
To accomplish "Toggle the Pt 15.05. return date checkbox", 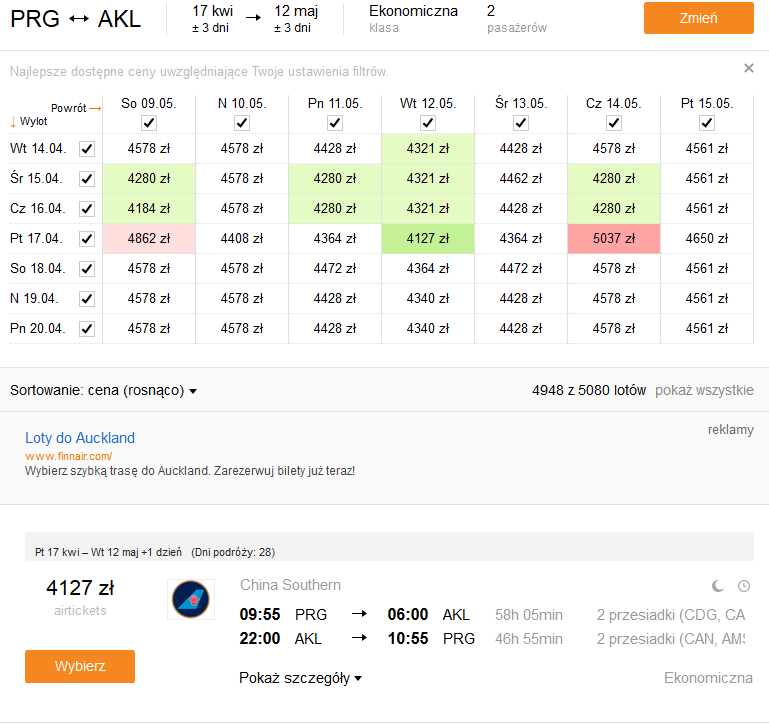I will [x=707, y=123].
